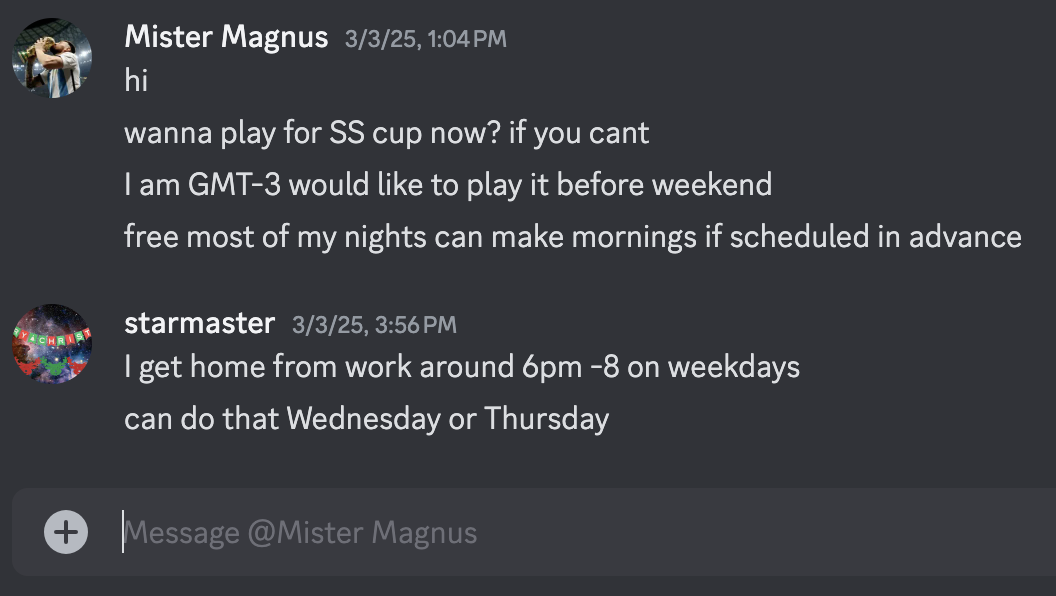Click the Mister Magnus username

[226, 38]
